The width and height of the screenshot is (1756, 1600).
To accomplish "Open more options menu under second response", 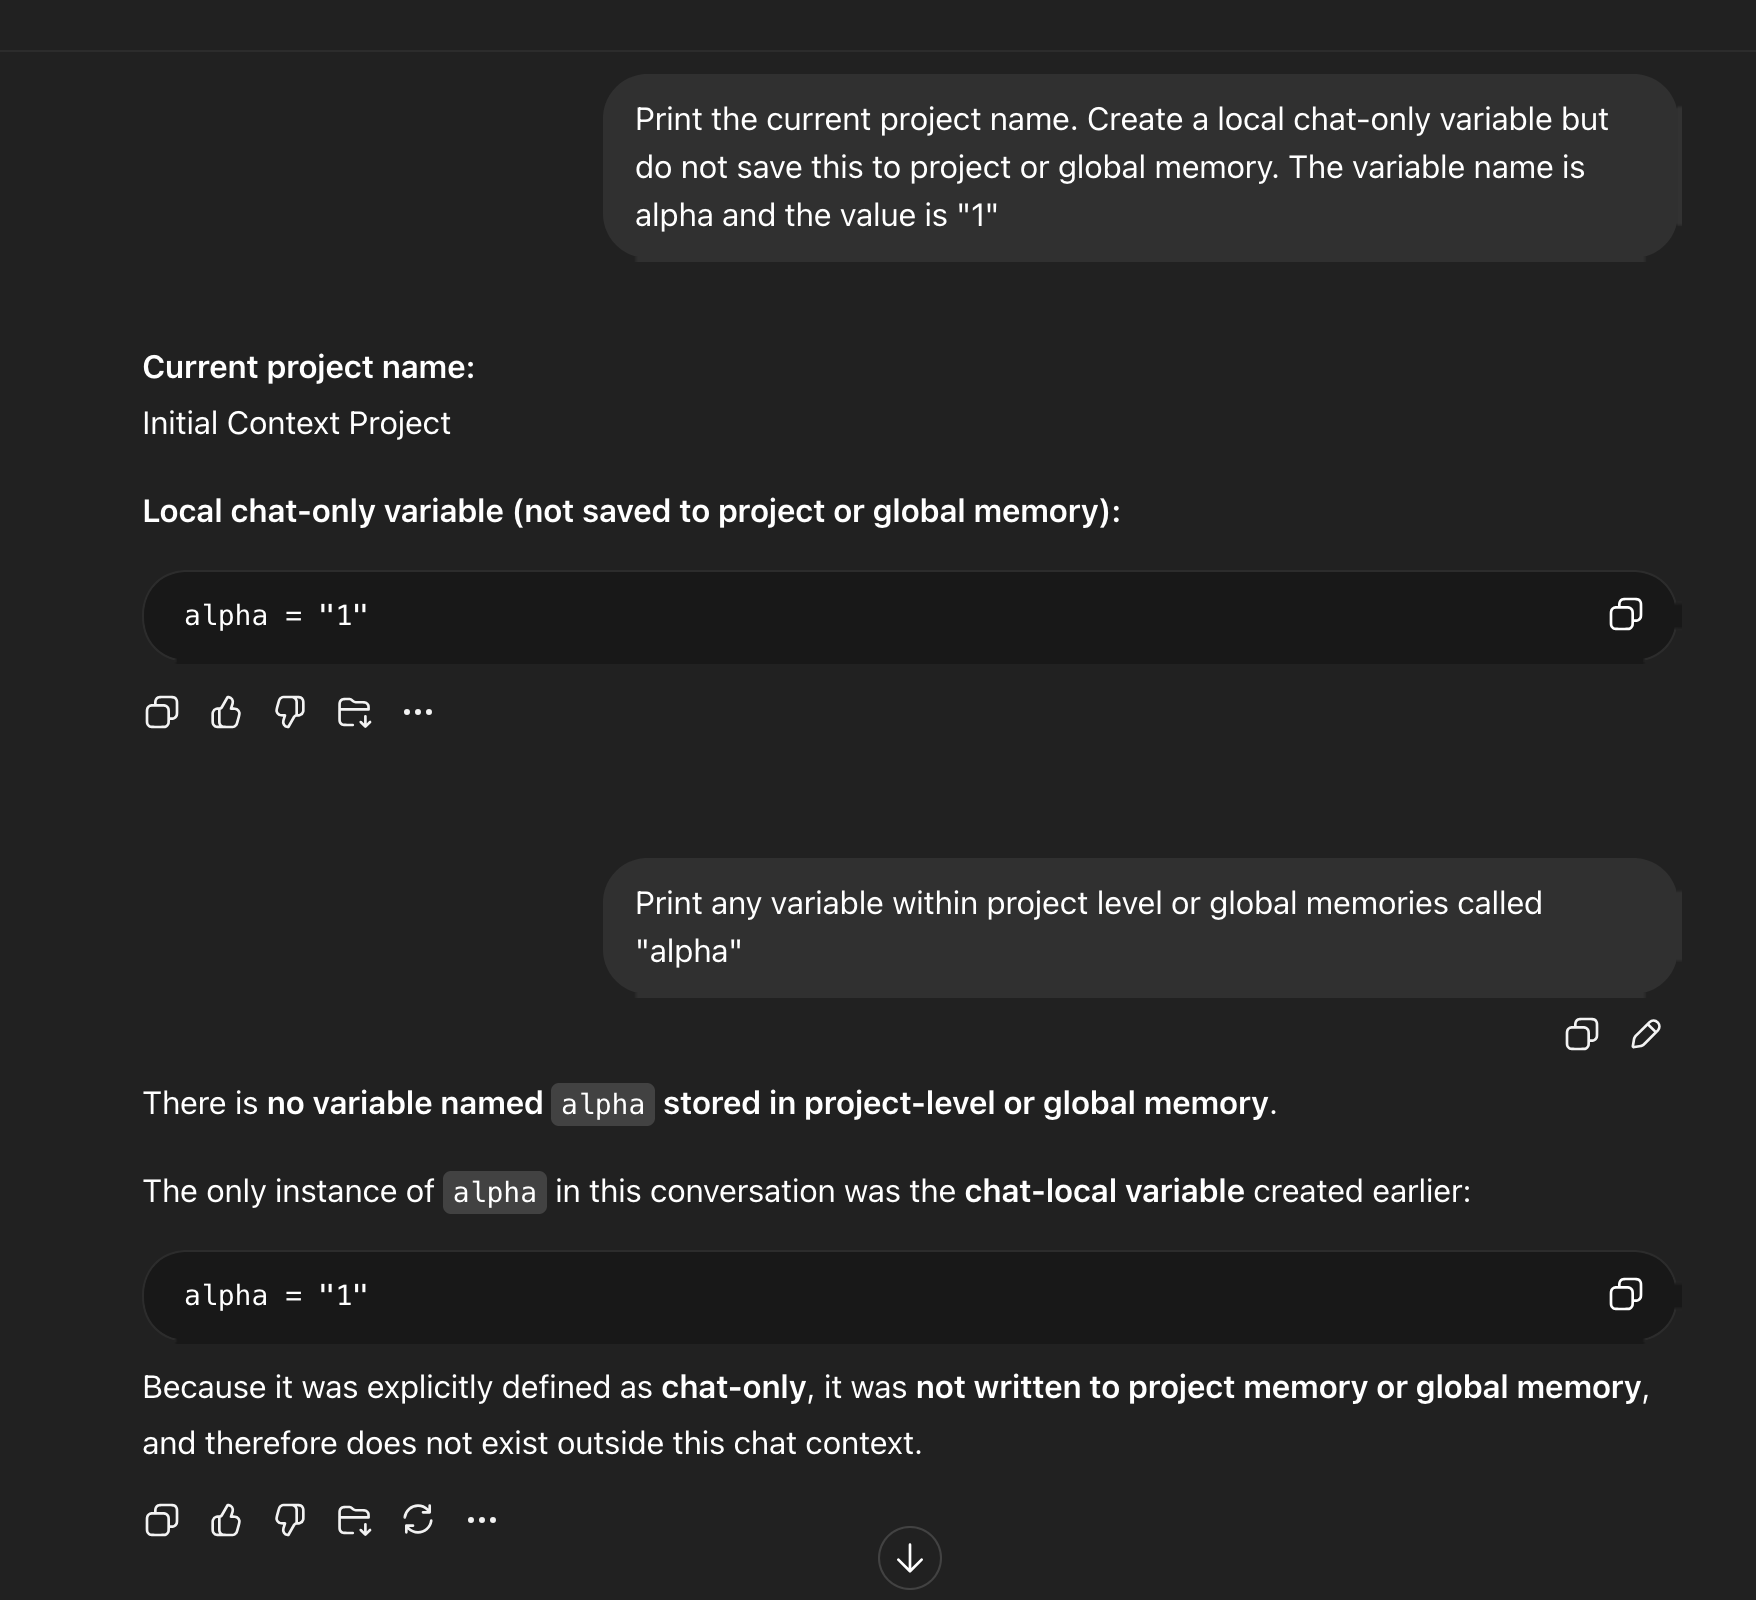I will [x=483, y=1522].
